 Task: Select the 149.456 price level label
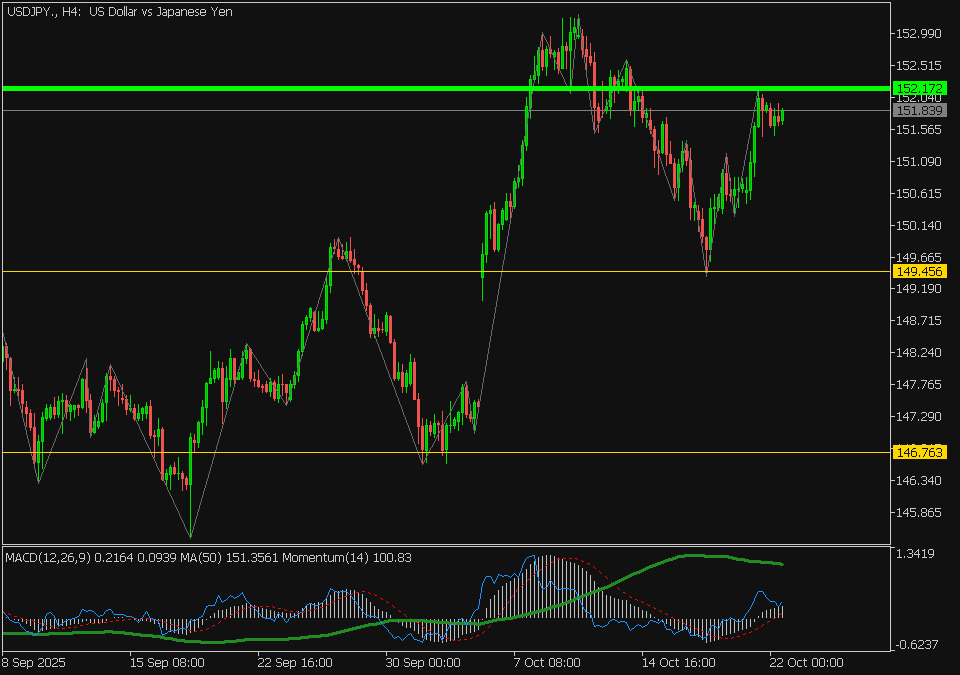pyautogui.click(x=918, y=271)
